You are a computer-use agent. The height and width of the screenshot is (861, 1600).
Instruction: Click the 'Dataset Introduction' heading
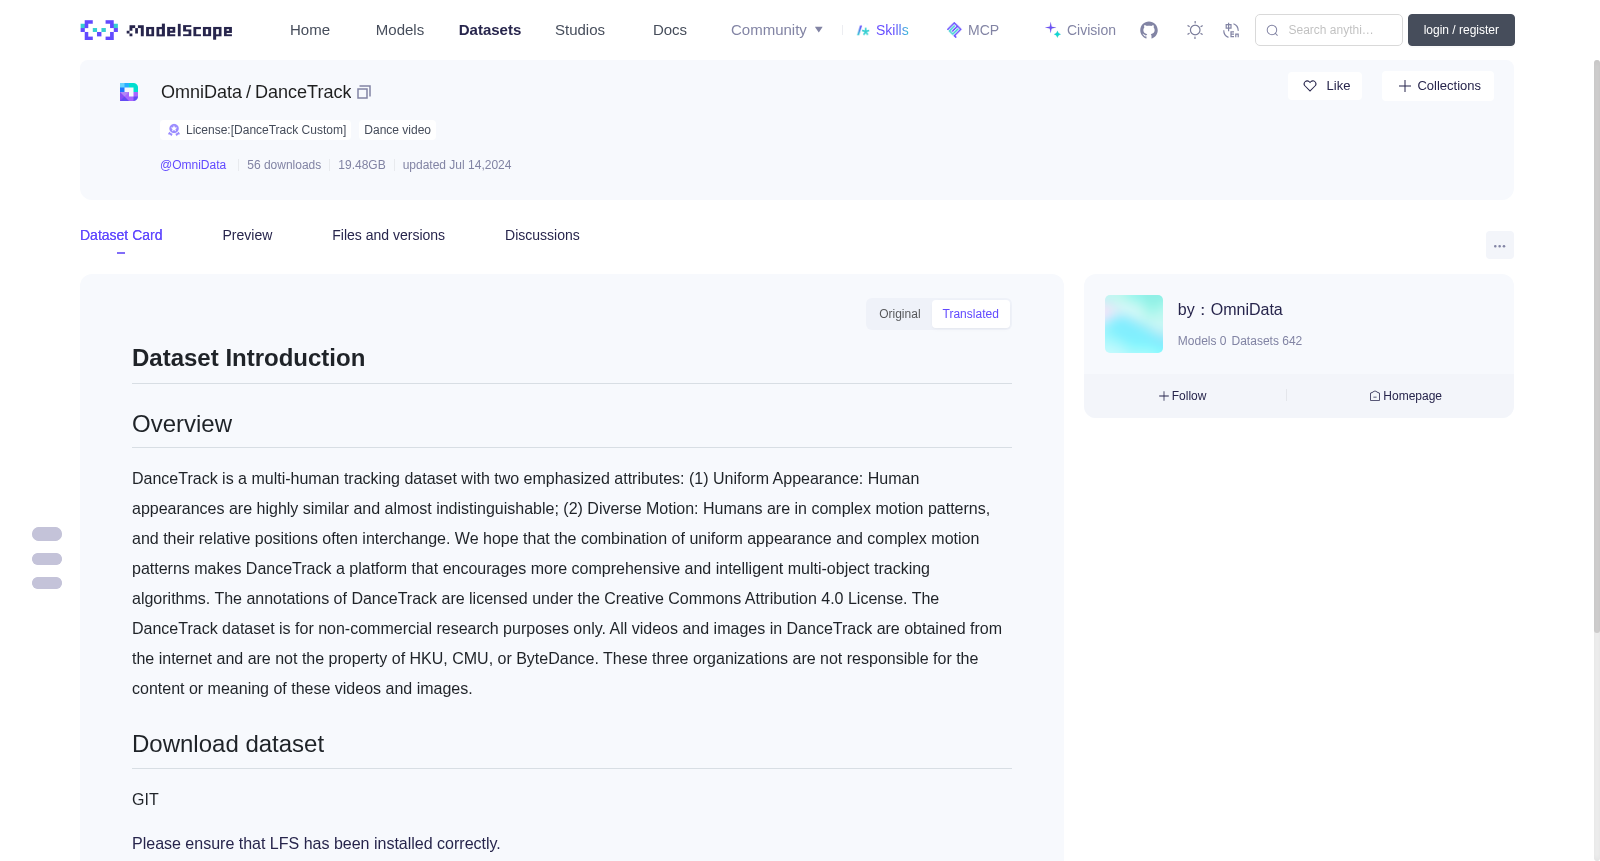[x=248, y=358]
